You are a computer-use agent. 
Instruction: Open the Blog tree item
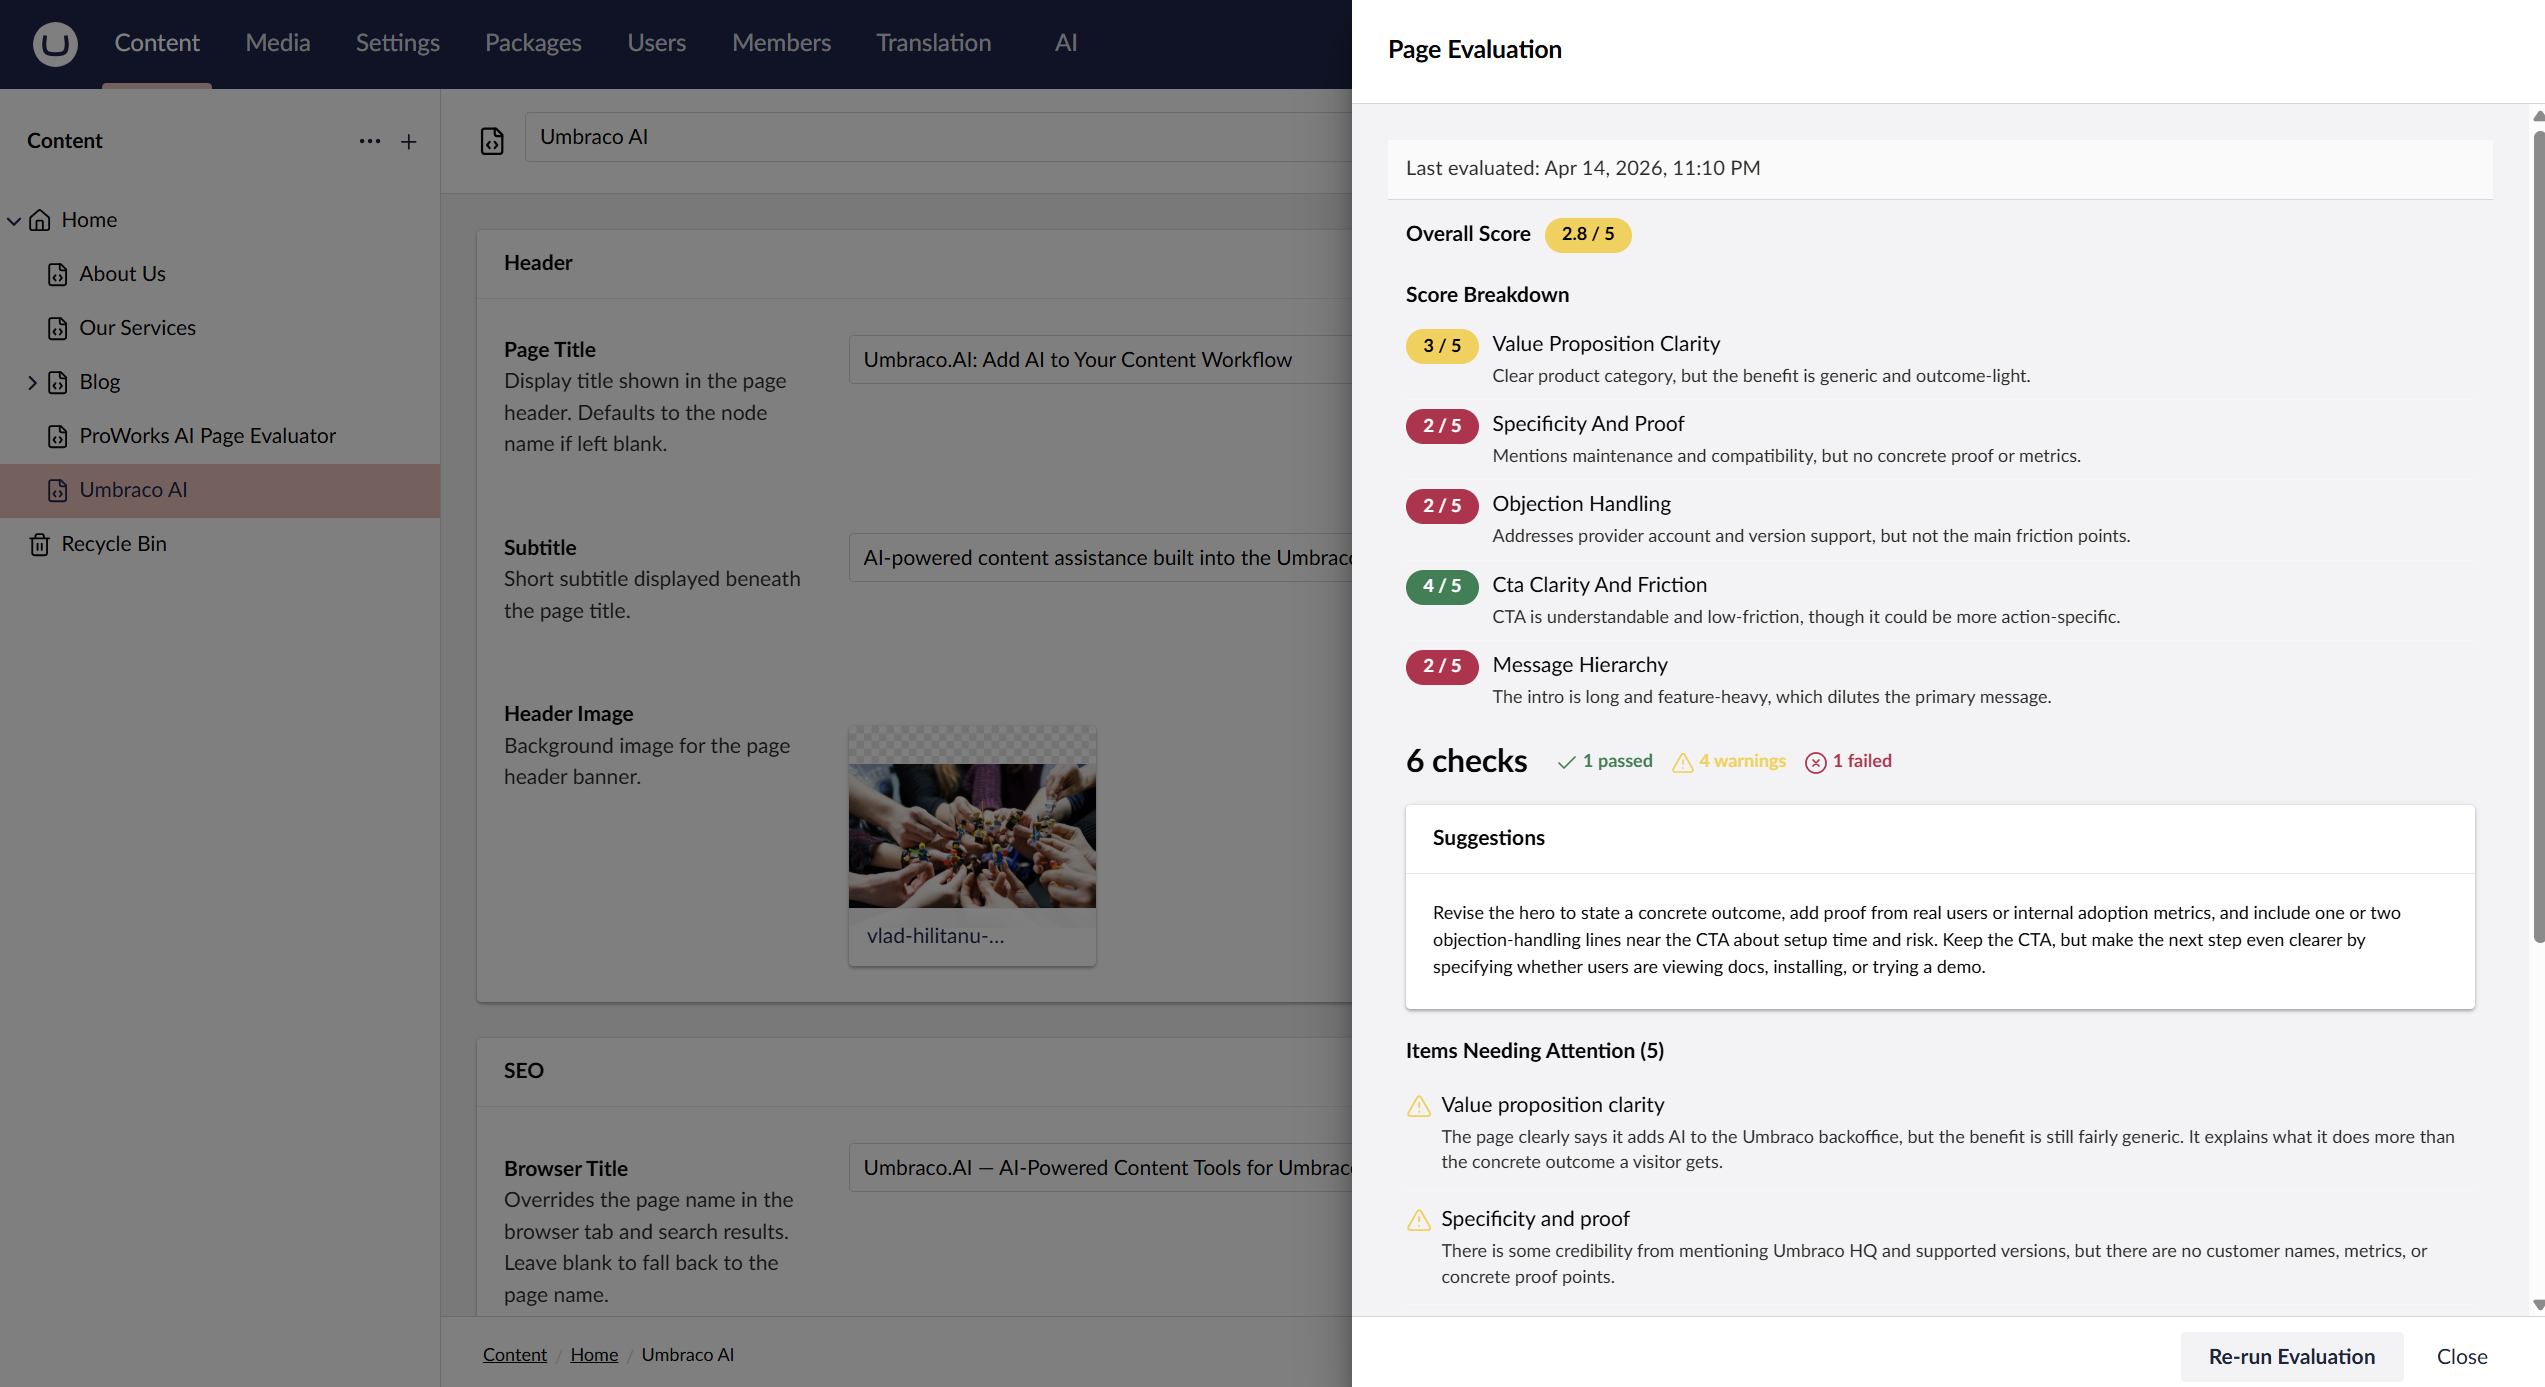[100, 382]
